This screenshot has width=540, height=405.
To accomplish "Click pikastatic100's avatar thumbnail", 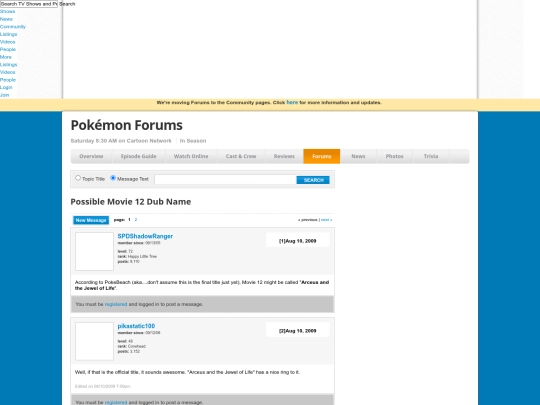I will (x=94, y=341).
